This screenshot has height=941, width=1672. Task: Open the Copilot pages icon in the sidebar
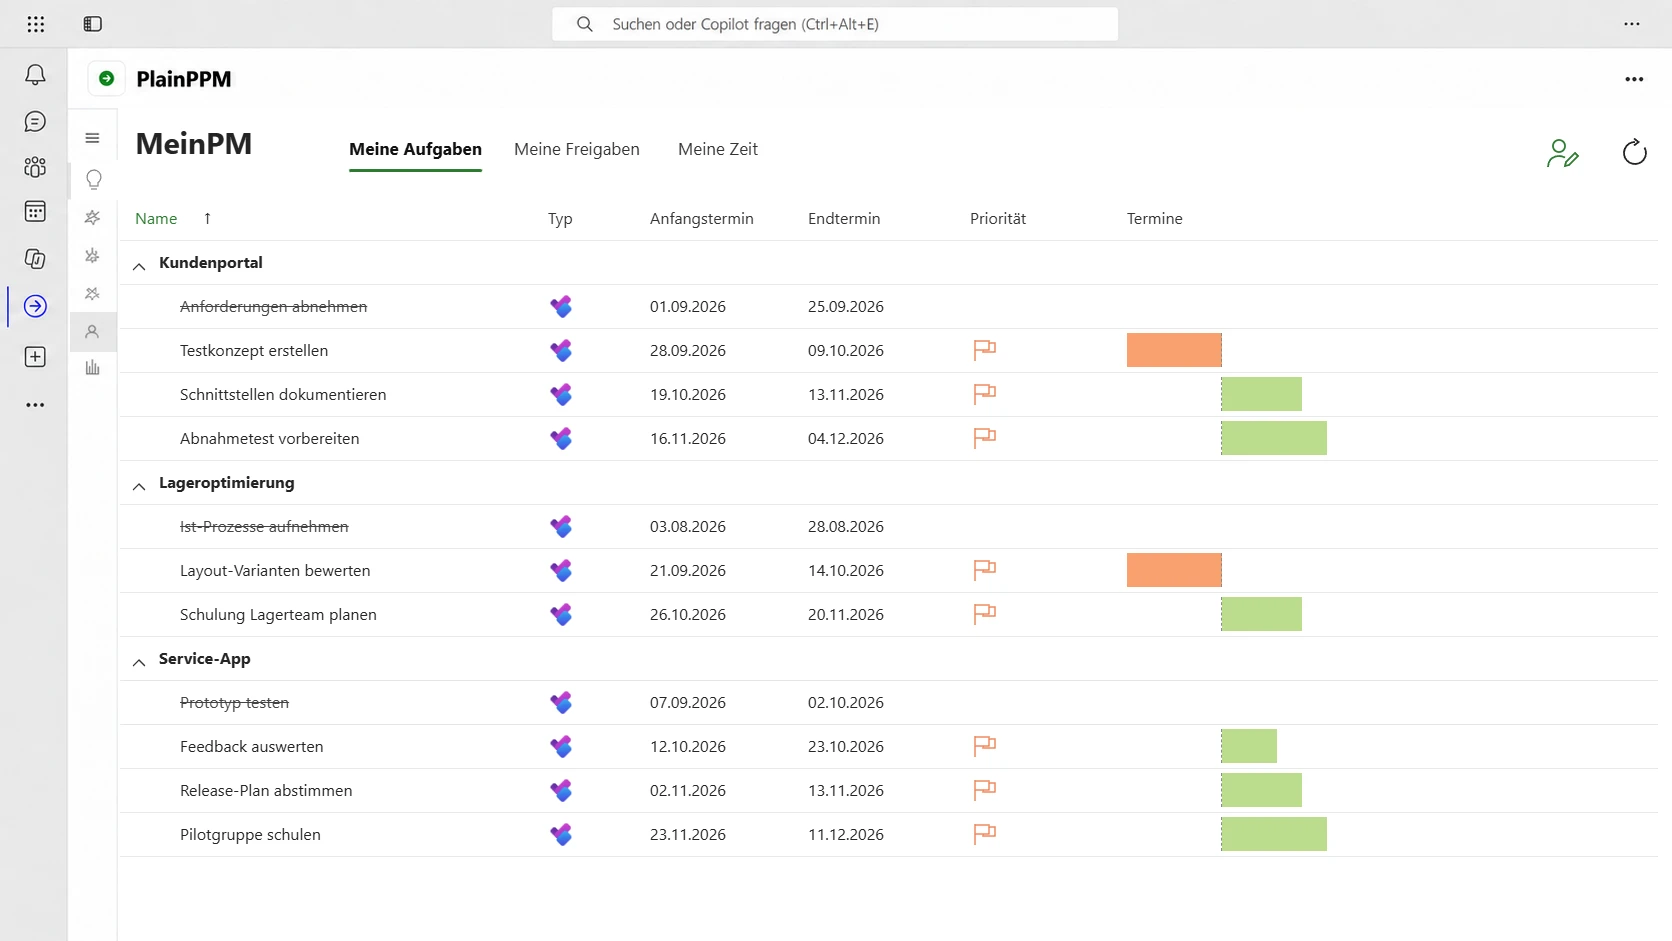tap(35, 259)
